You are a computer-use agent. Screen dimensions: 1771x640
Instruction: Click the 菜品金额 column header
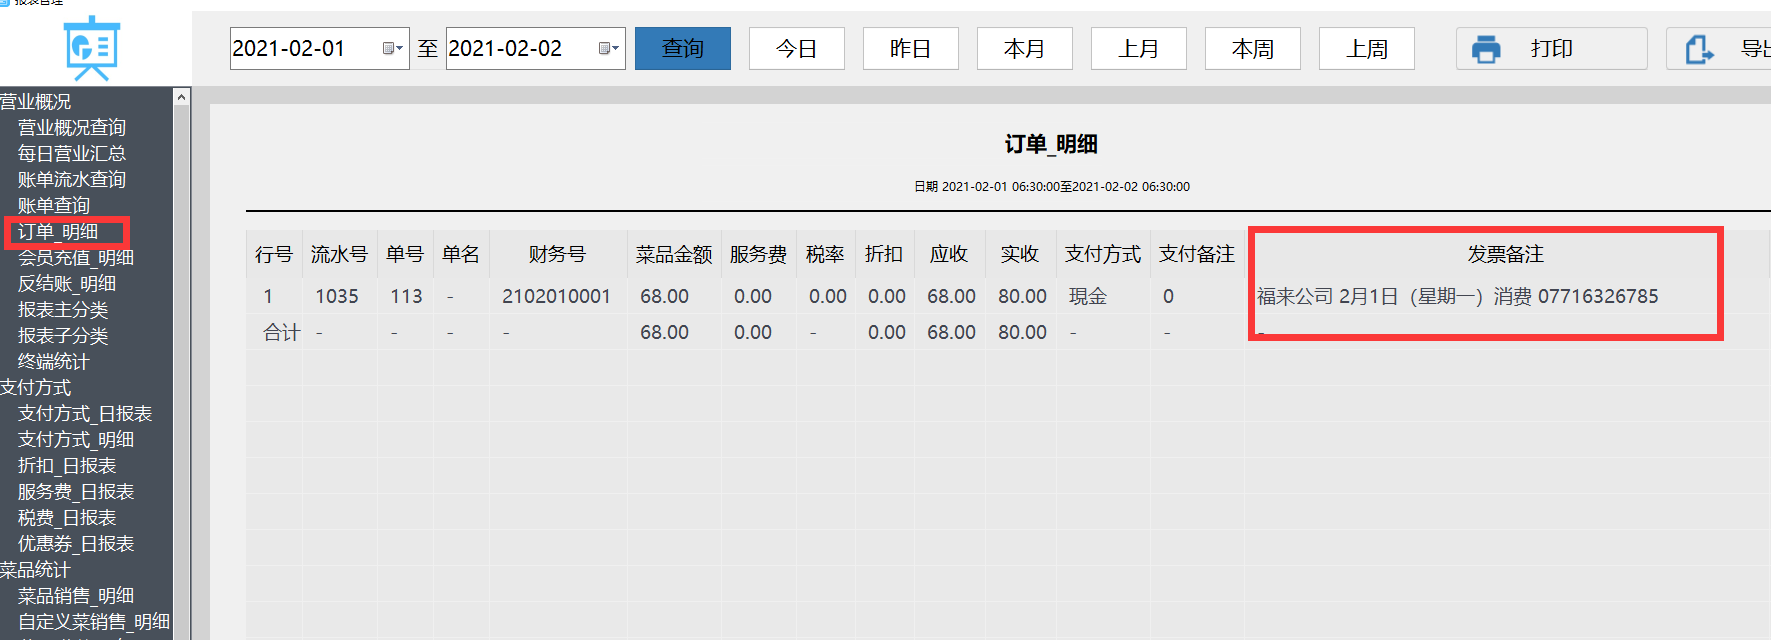click(674, 254)
